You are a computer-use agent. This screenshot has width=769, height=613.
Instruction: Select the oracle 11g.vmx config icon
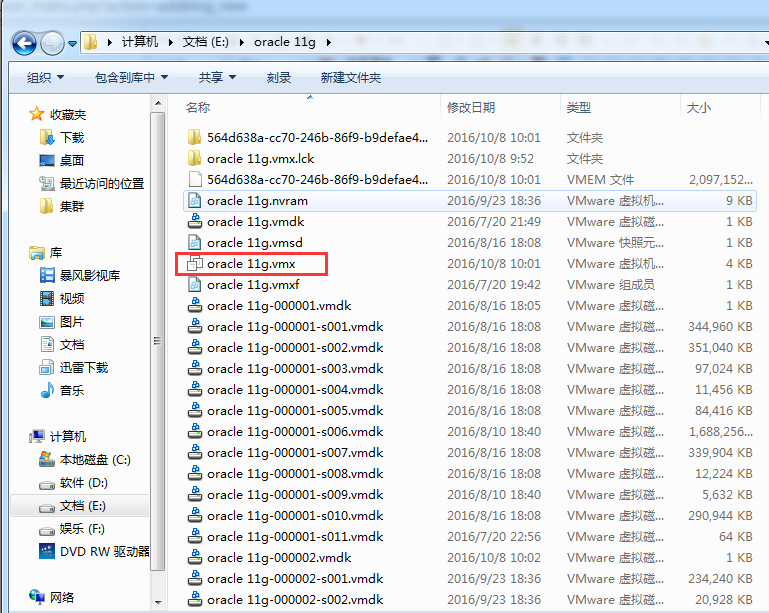click(x=195, y=263)
